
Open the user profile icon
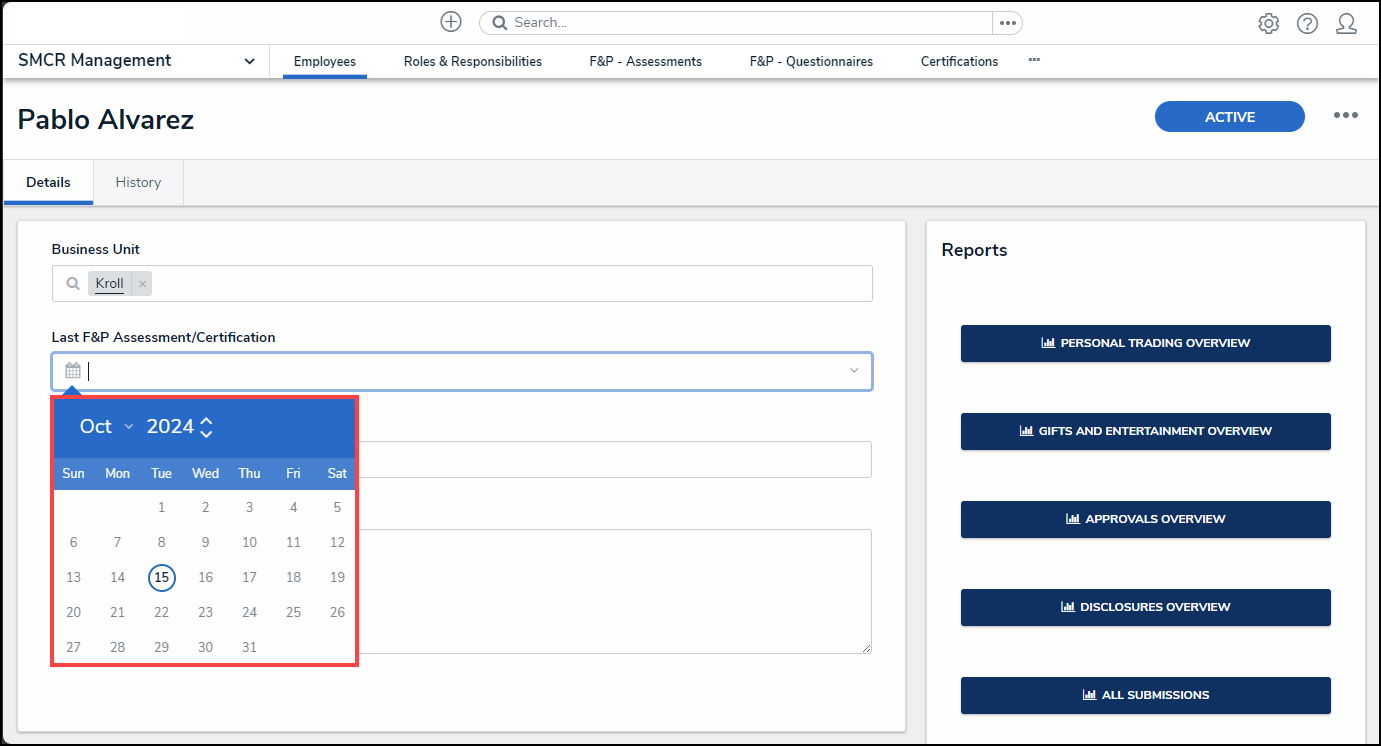coord(1346,24)
